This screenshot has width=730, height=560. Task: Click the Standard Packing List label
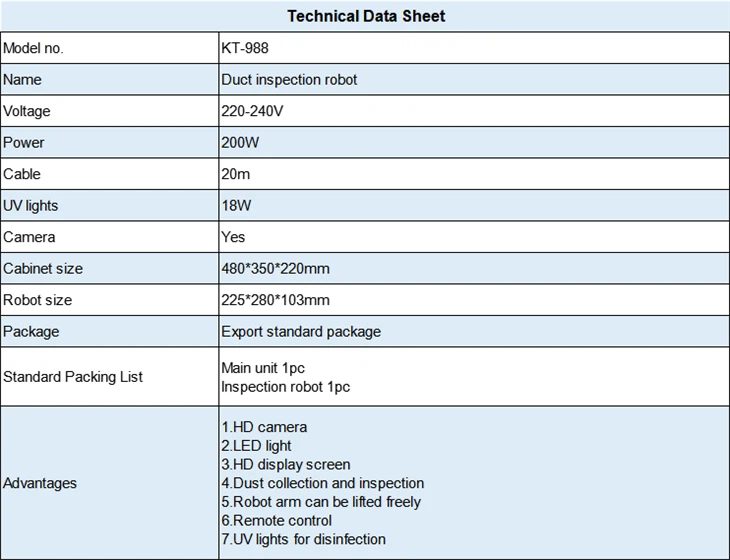(x=73, y=377)
